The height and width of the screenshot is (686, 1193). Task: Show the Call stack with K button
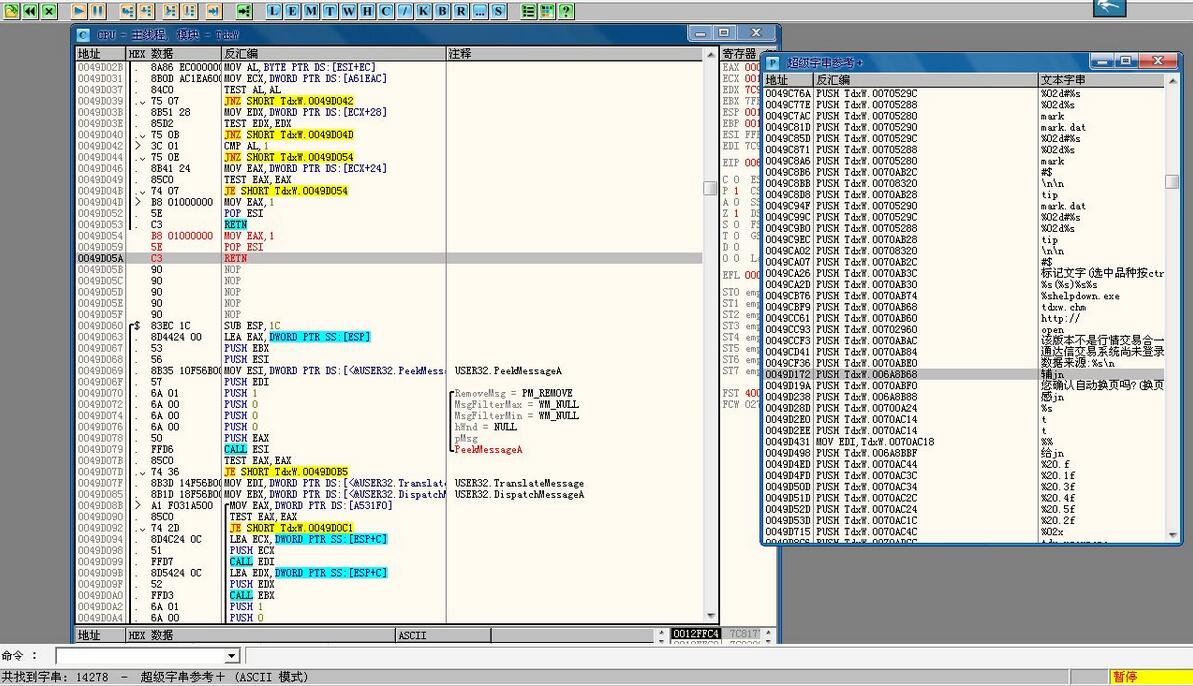[422, 11]
